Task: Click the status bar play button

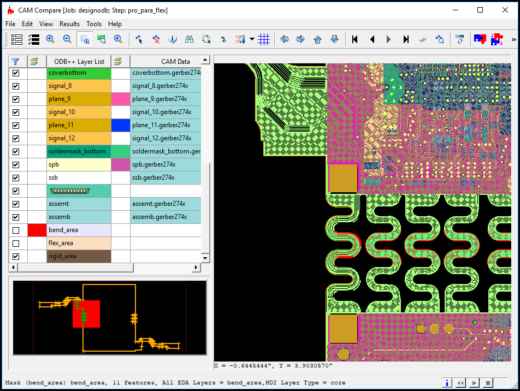Action: [474, 383]
